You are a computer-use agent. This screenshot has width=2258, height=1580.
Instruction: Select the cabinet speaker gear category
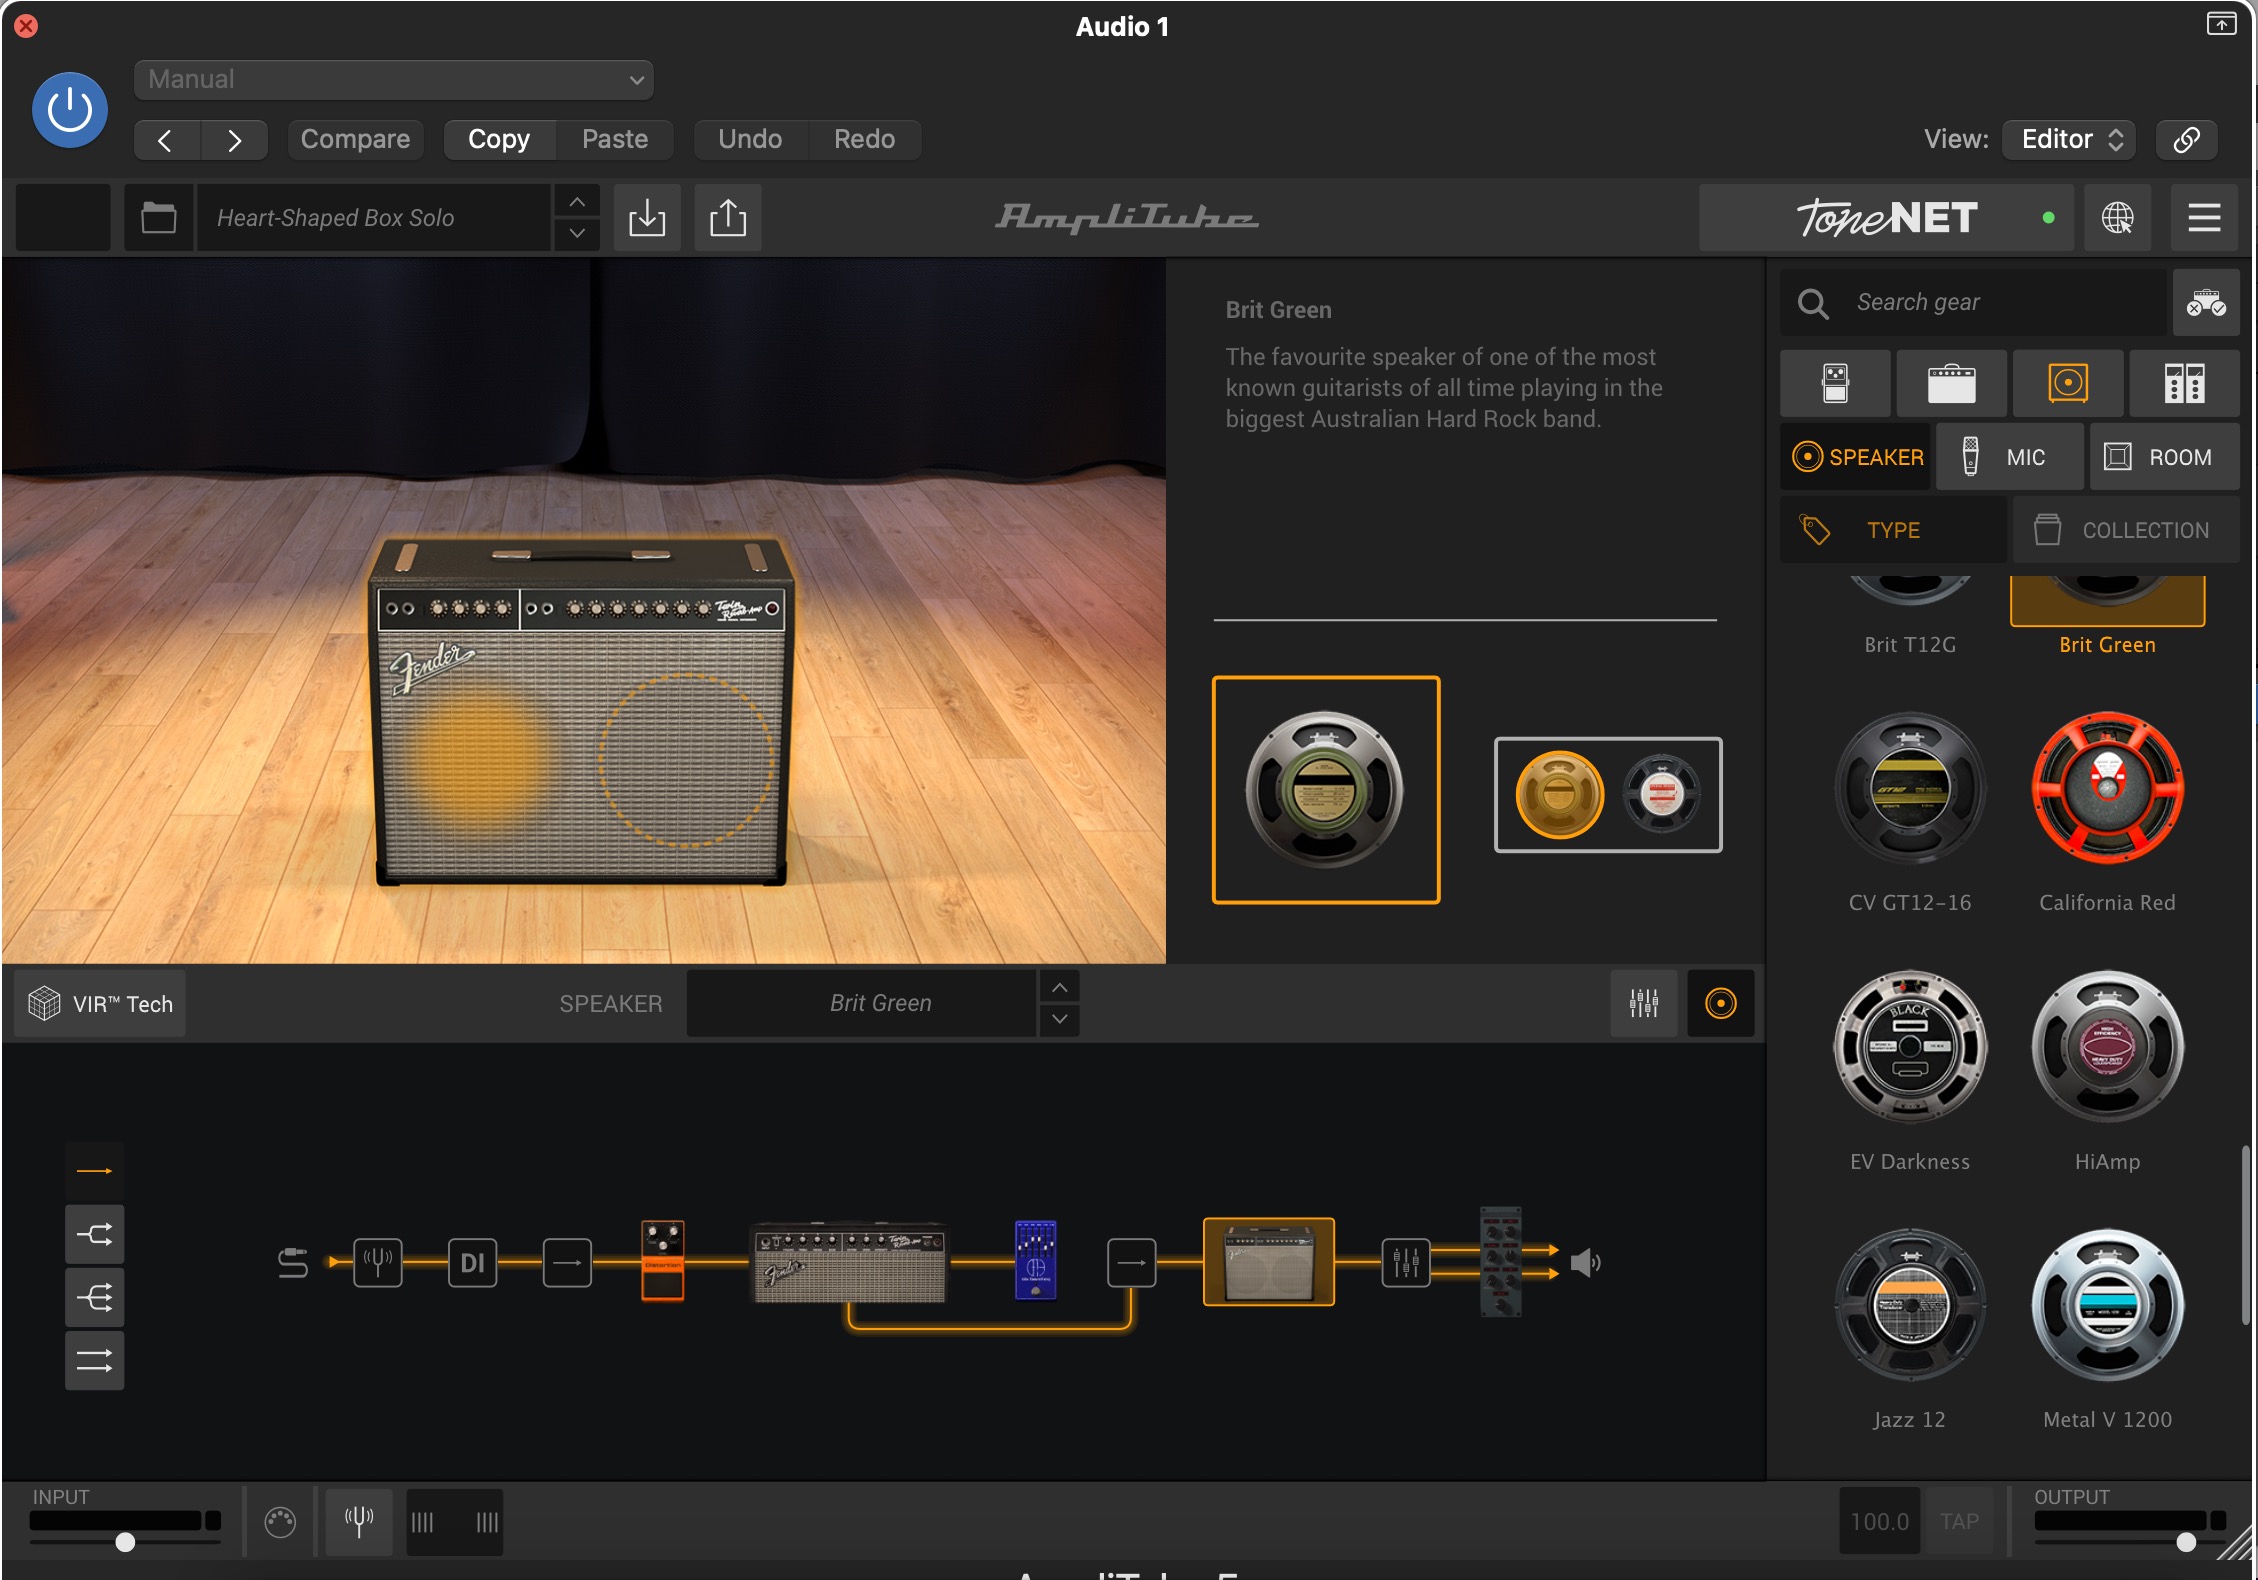2068,383
